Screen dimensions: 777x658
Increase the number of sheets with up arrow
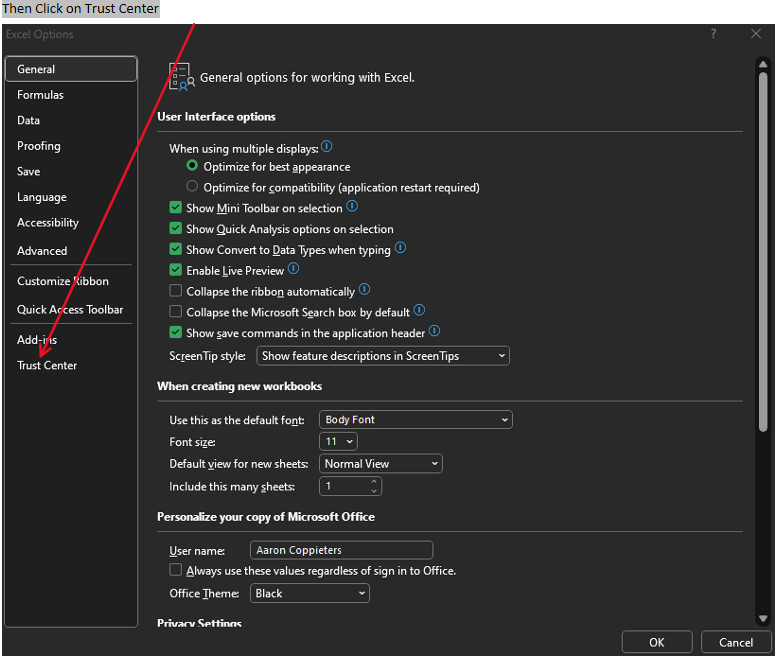pos(374,481)
